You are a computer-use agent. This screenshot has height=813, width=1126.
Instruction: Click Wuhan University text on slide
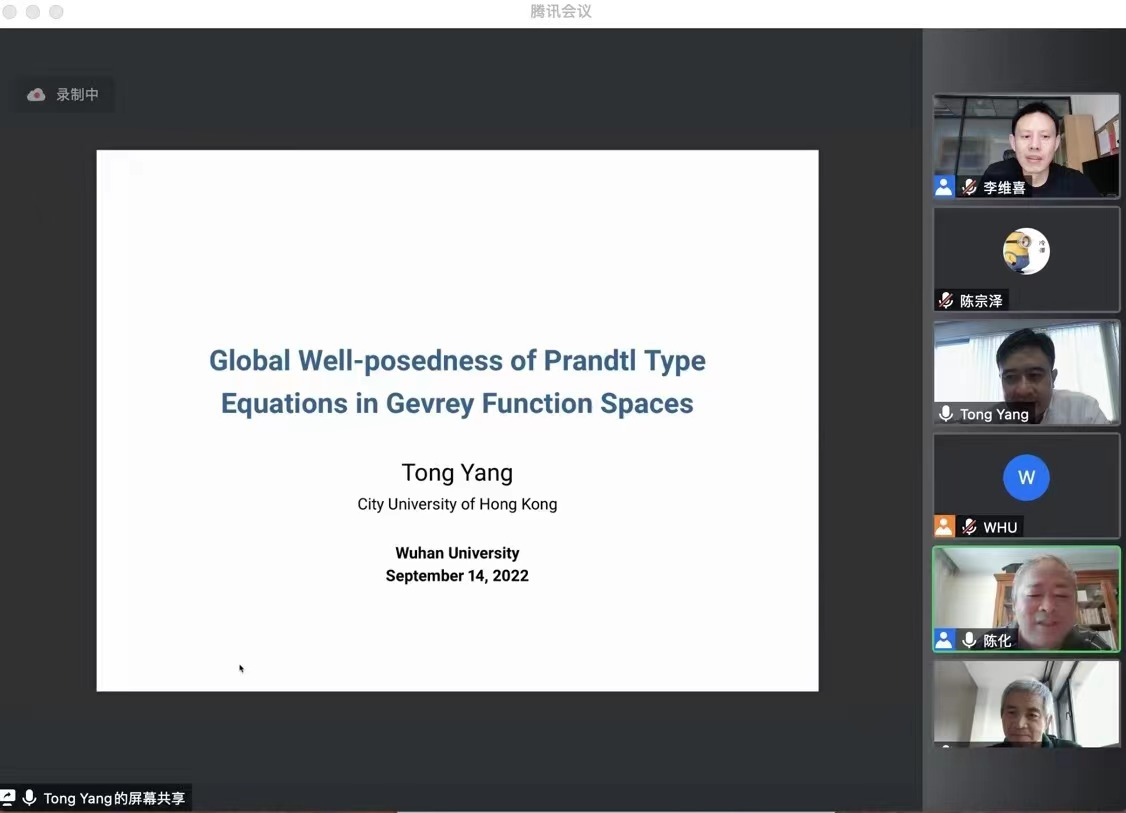457,553
